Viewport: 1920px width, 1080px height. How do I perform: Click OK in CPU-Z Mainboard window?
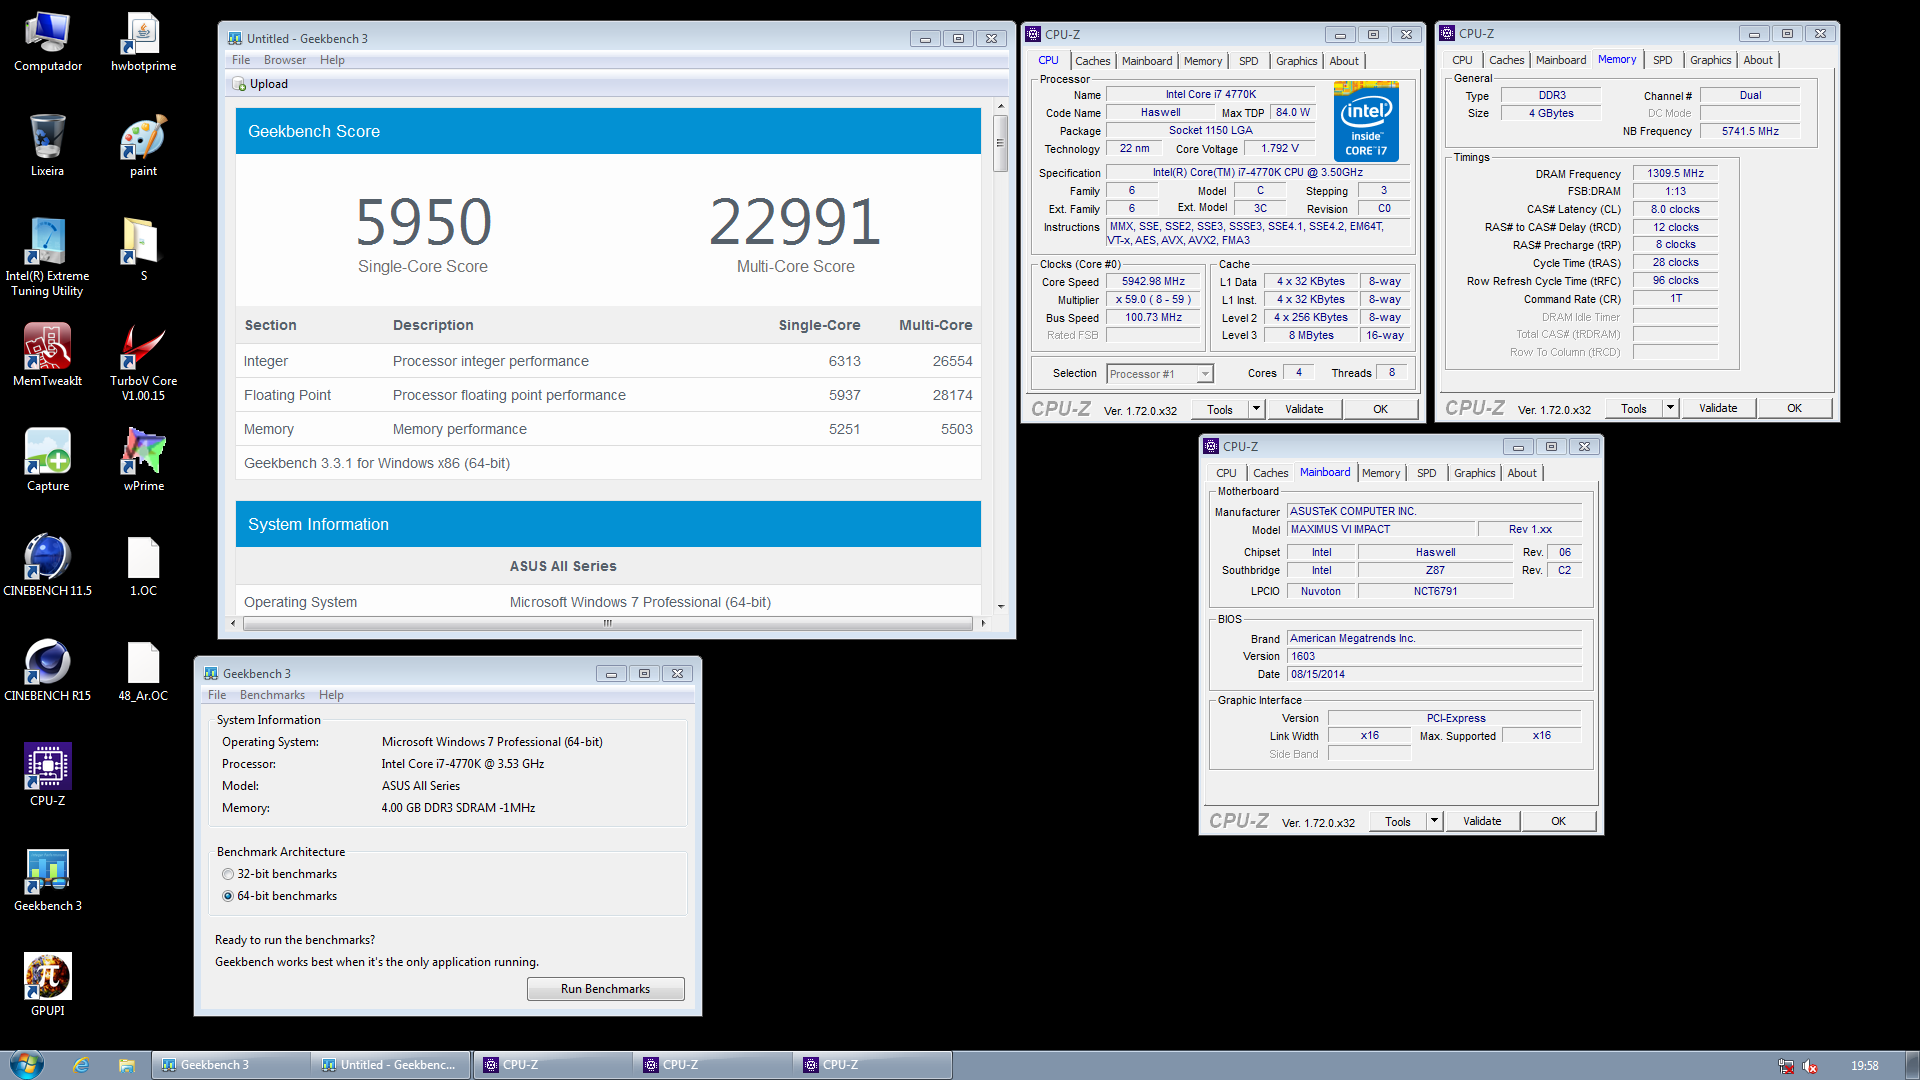tap(1558, 821)
